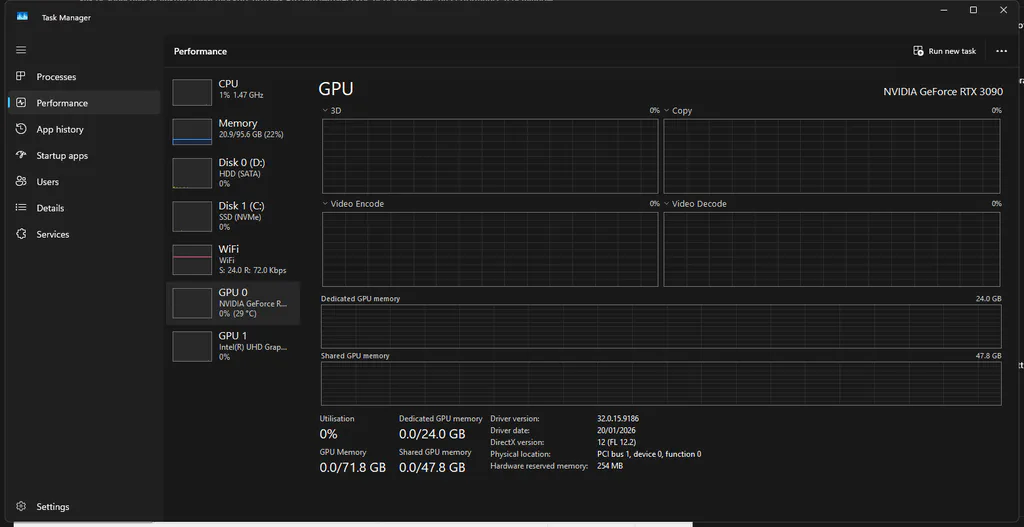Select the Disk 0 (D:) thumbnail
The height and width of the screenshot is (527, 1024).
click(192, 173)
